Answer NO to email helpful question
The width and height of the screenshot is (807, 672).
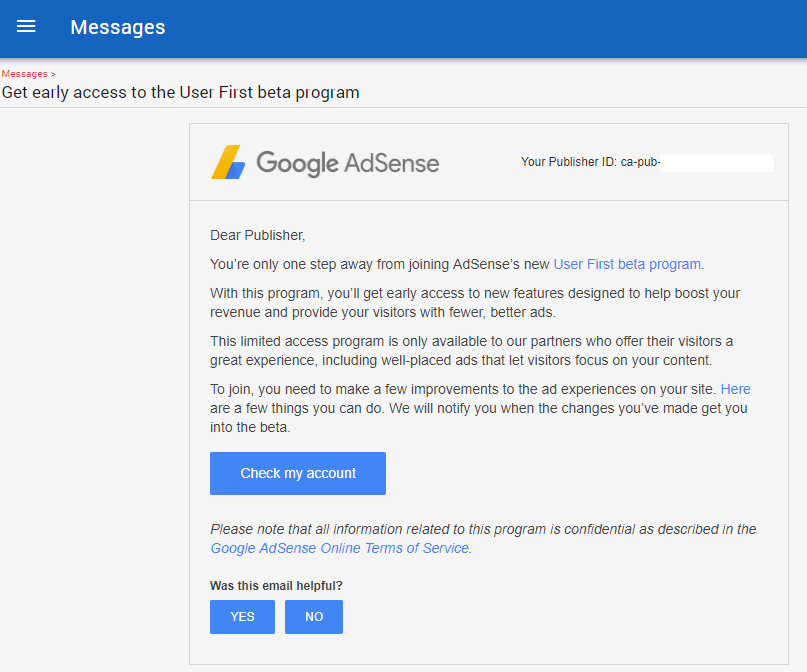pos(314,617)
